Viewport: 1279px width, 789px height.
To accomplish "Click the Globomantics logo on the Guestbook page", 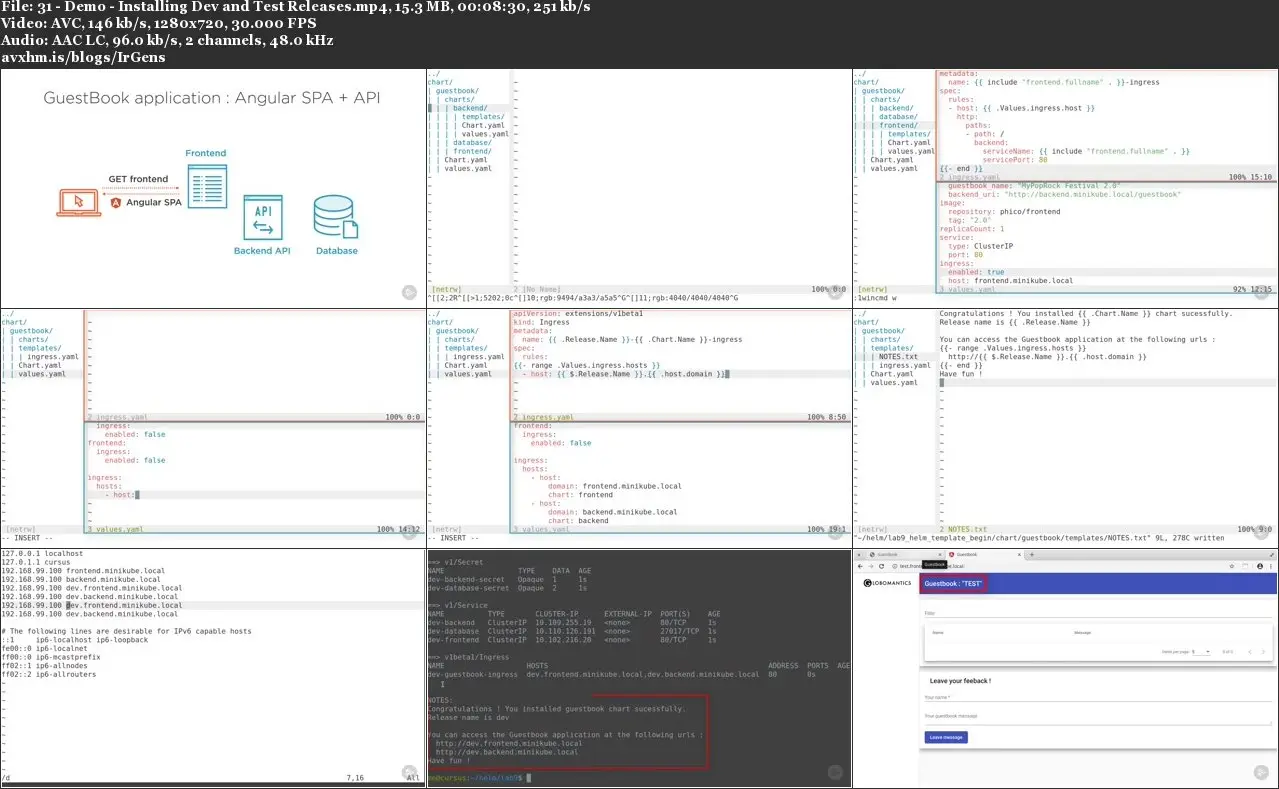I will 887,583.
